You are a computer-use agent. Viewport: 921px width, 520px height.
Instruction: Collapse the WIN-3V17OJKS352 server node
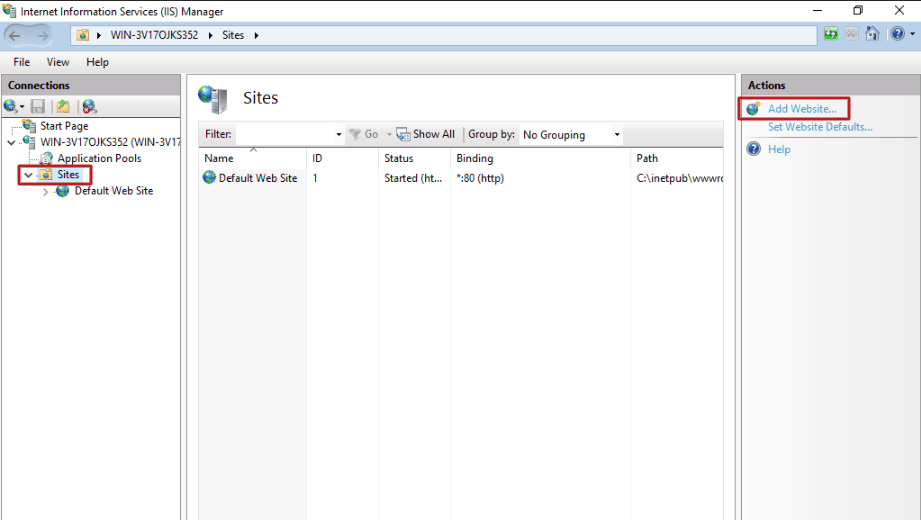tap(11, 142)
